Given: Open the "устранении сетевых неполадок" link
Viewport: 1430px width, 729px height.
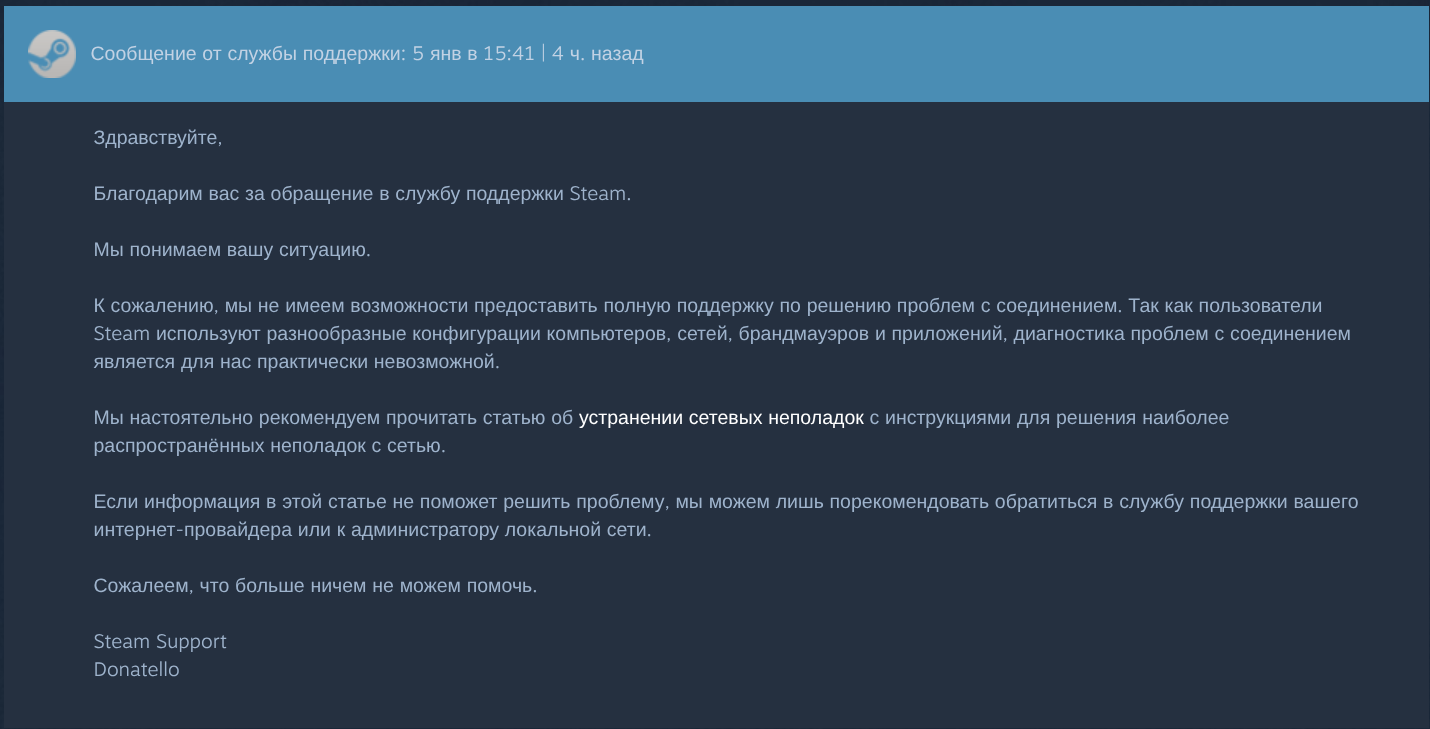Looking at the screenshot, I should [x=720, y=418].
